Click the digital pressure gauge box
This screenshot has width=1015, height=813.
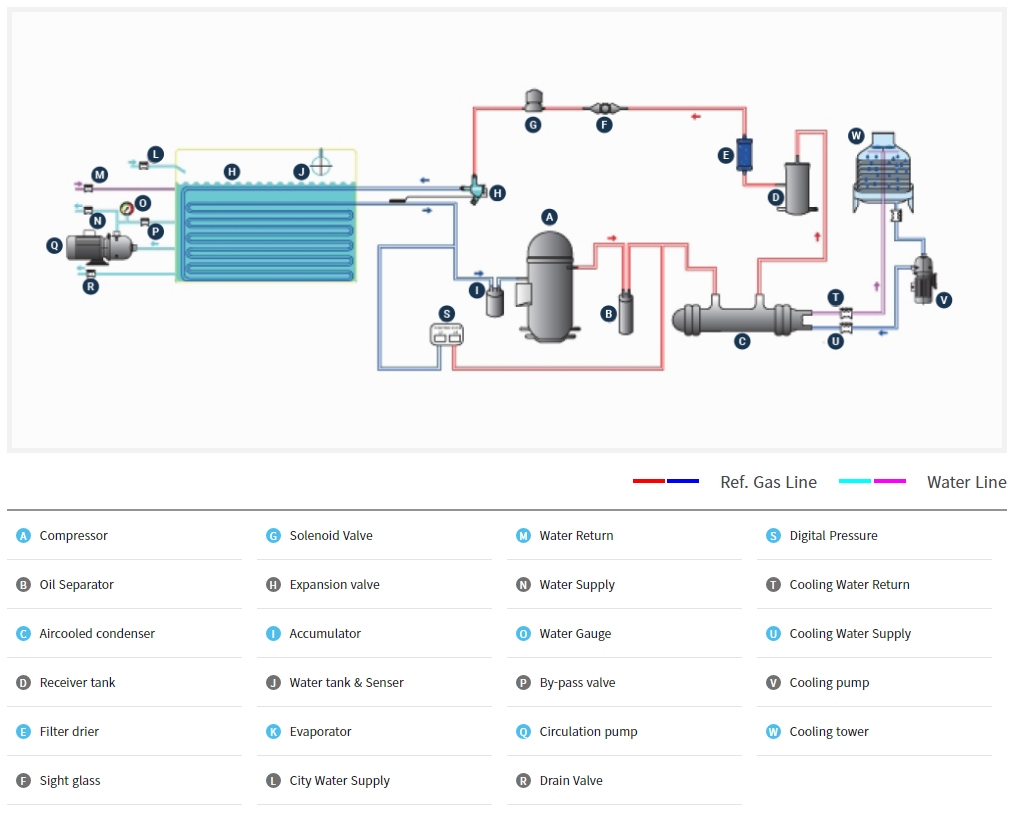446,334
